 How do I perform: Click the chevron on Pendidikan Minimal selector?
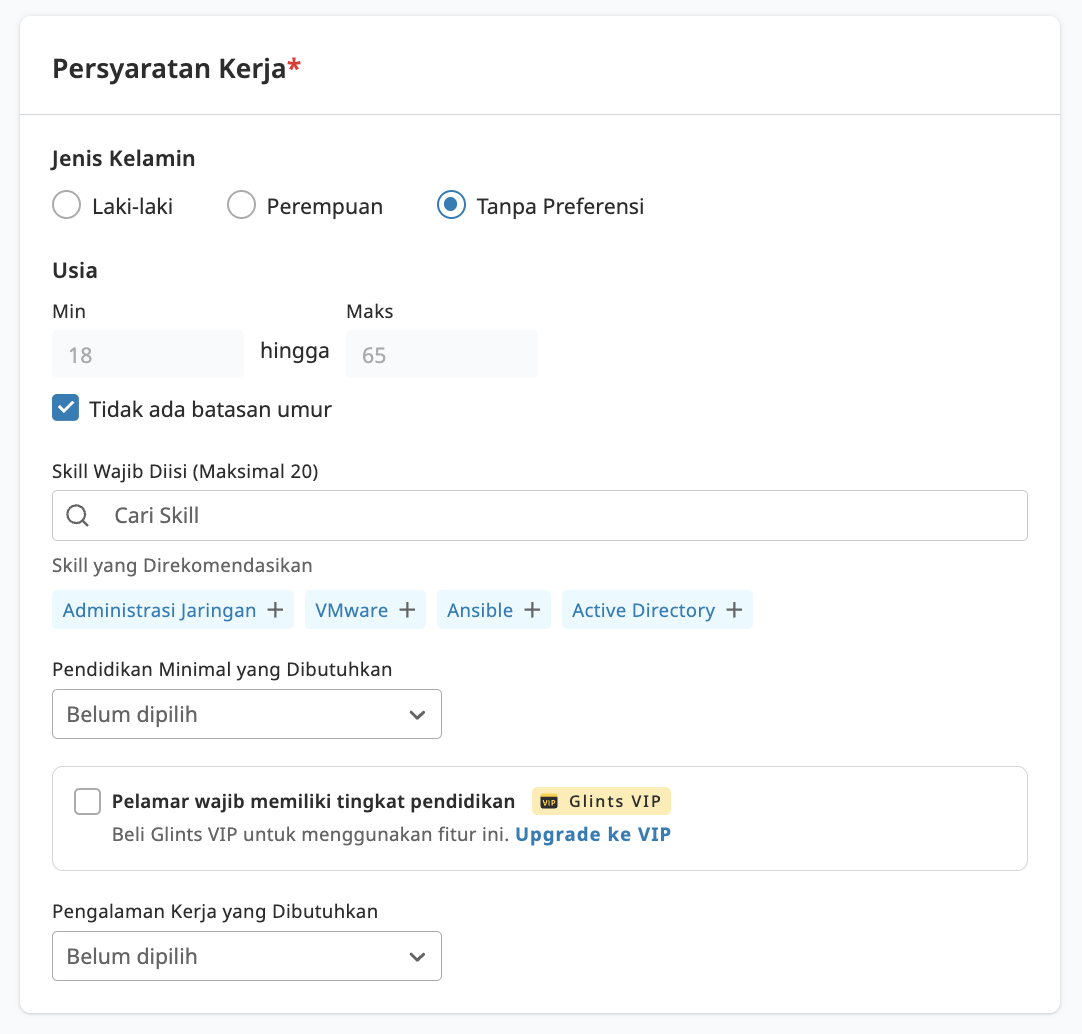pos(418,714)
